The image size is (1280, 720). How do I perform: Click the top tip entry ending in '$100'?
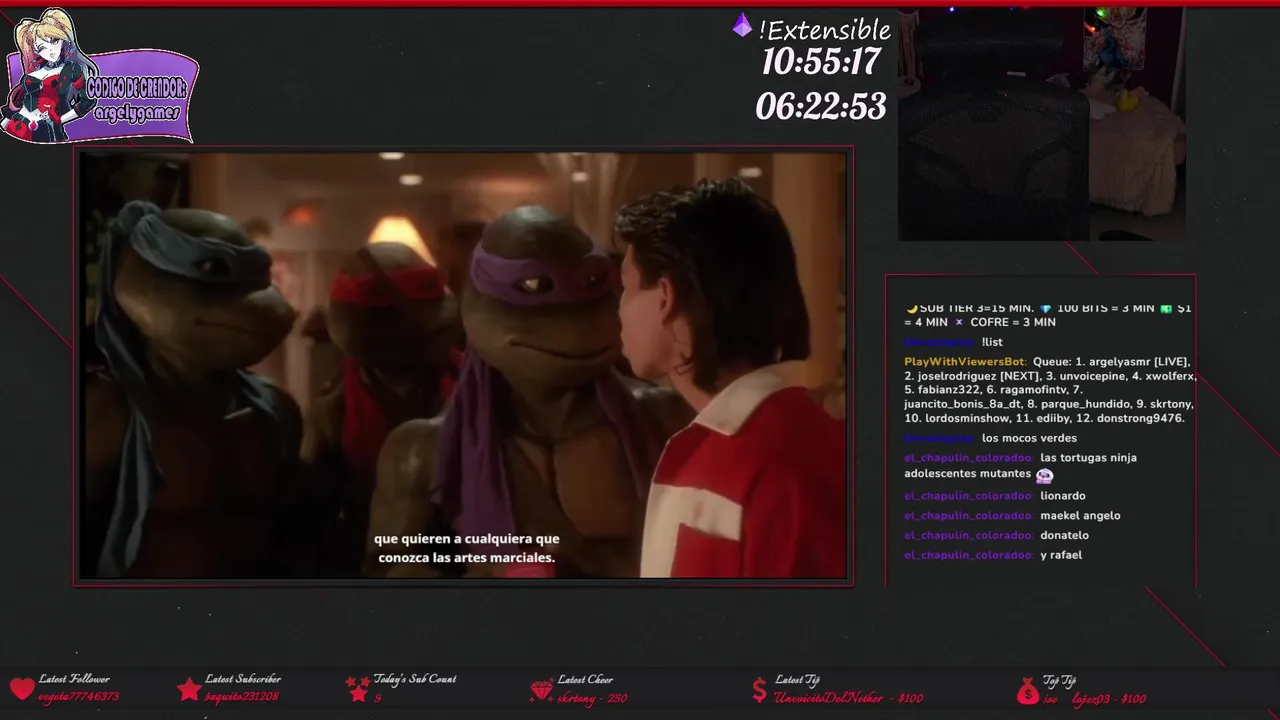(x=1094, y=699)
